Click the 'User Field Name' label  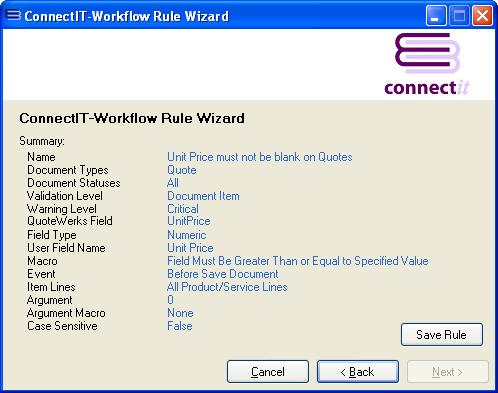(x=66, y=248)
